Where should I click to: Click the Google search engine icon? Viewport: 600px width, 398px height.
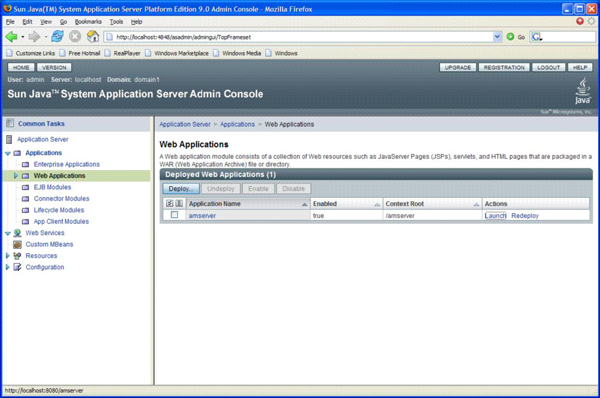click(x=536, y=37)
